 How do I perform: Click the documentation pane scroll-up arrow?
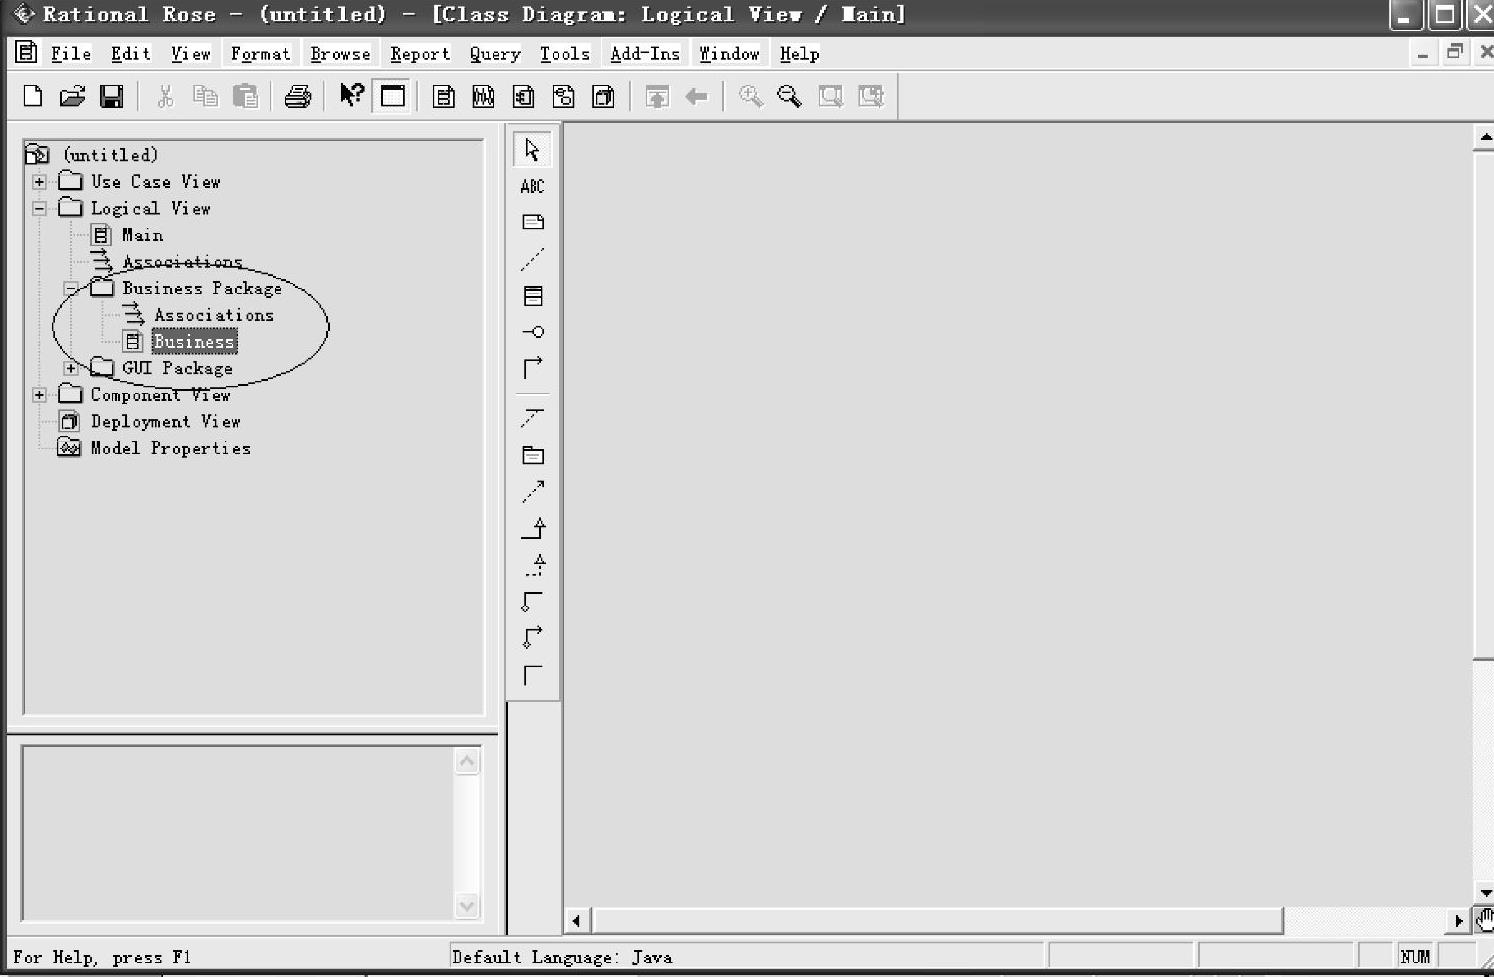click(x=467, y=762)
